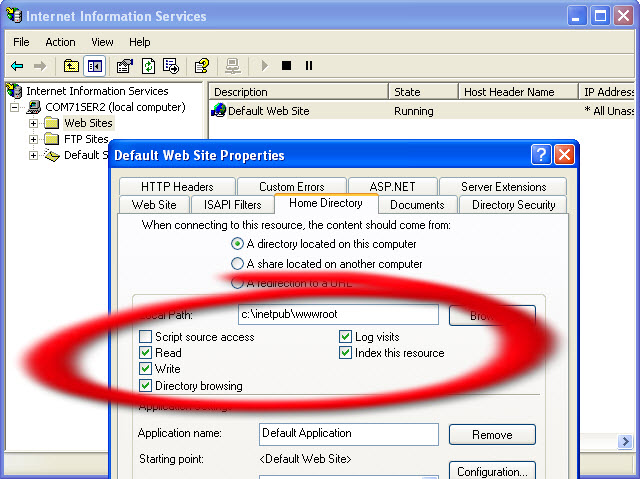The image size is (640, 479).
Task: Switch to the Web Site tab
Action: tap(154, 204)
